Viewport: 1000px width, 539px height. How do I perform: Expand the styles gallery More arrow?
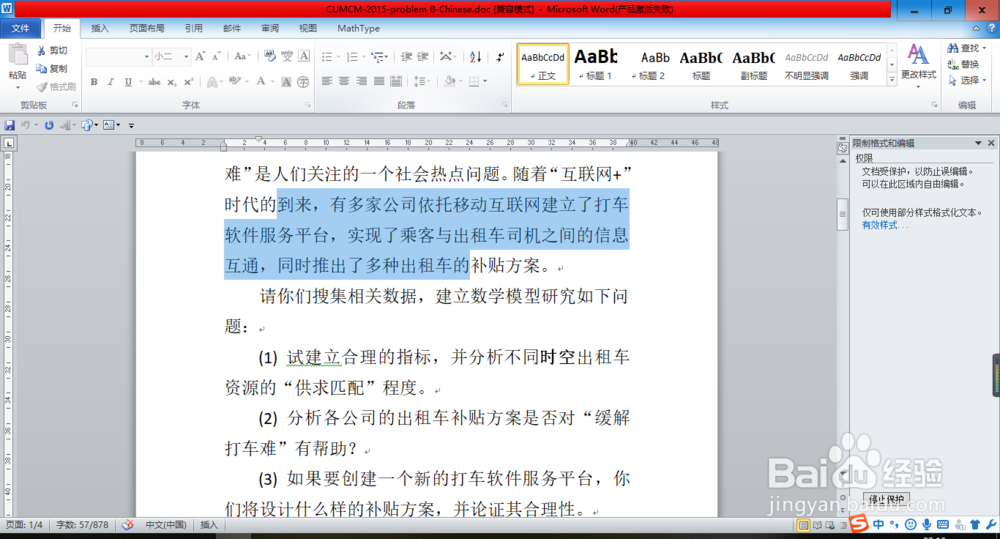click(892, 78)
